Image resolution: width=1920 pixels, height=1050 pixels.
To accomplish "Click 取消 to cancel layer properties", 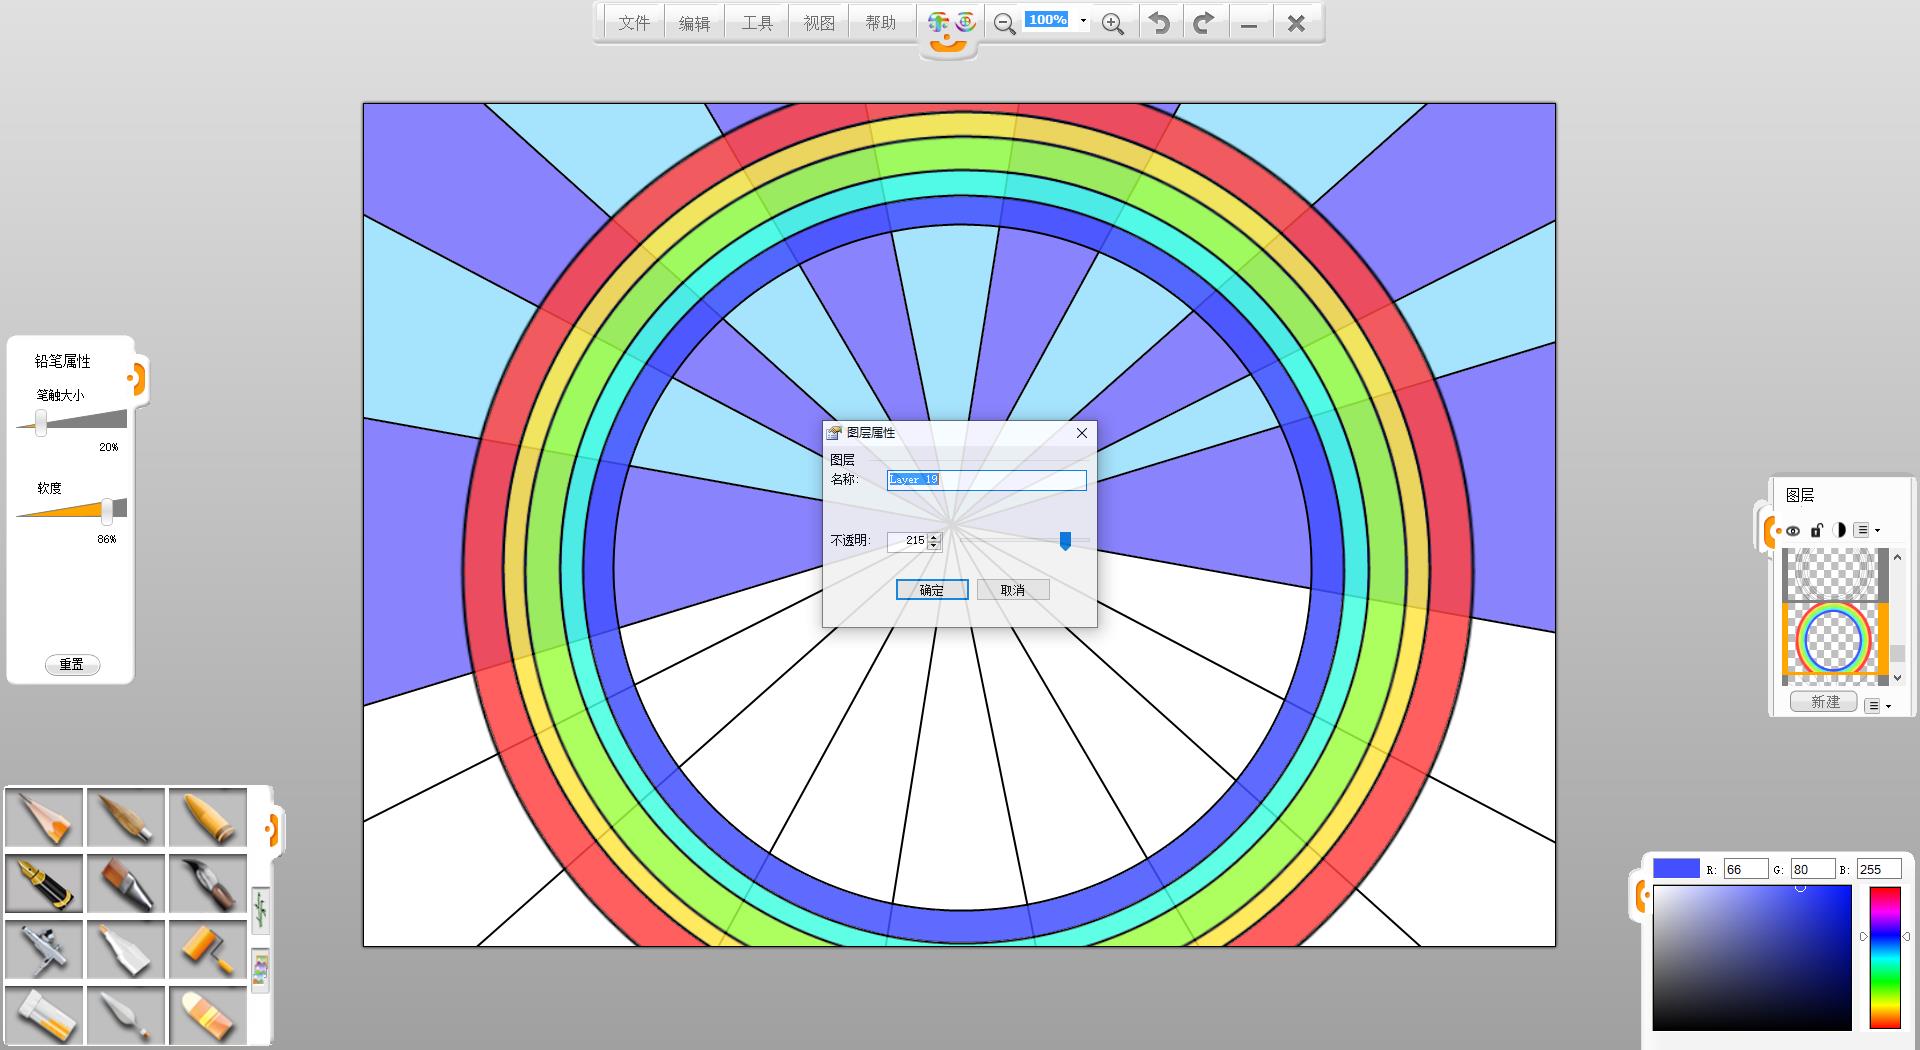I will pyautogui.click(x=1013, y=590).
